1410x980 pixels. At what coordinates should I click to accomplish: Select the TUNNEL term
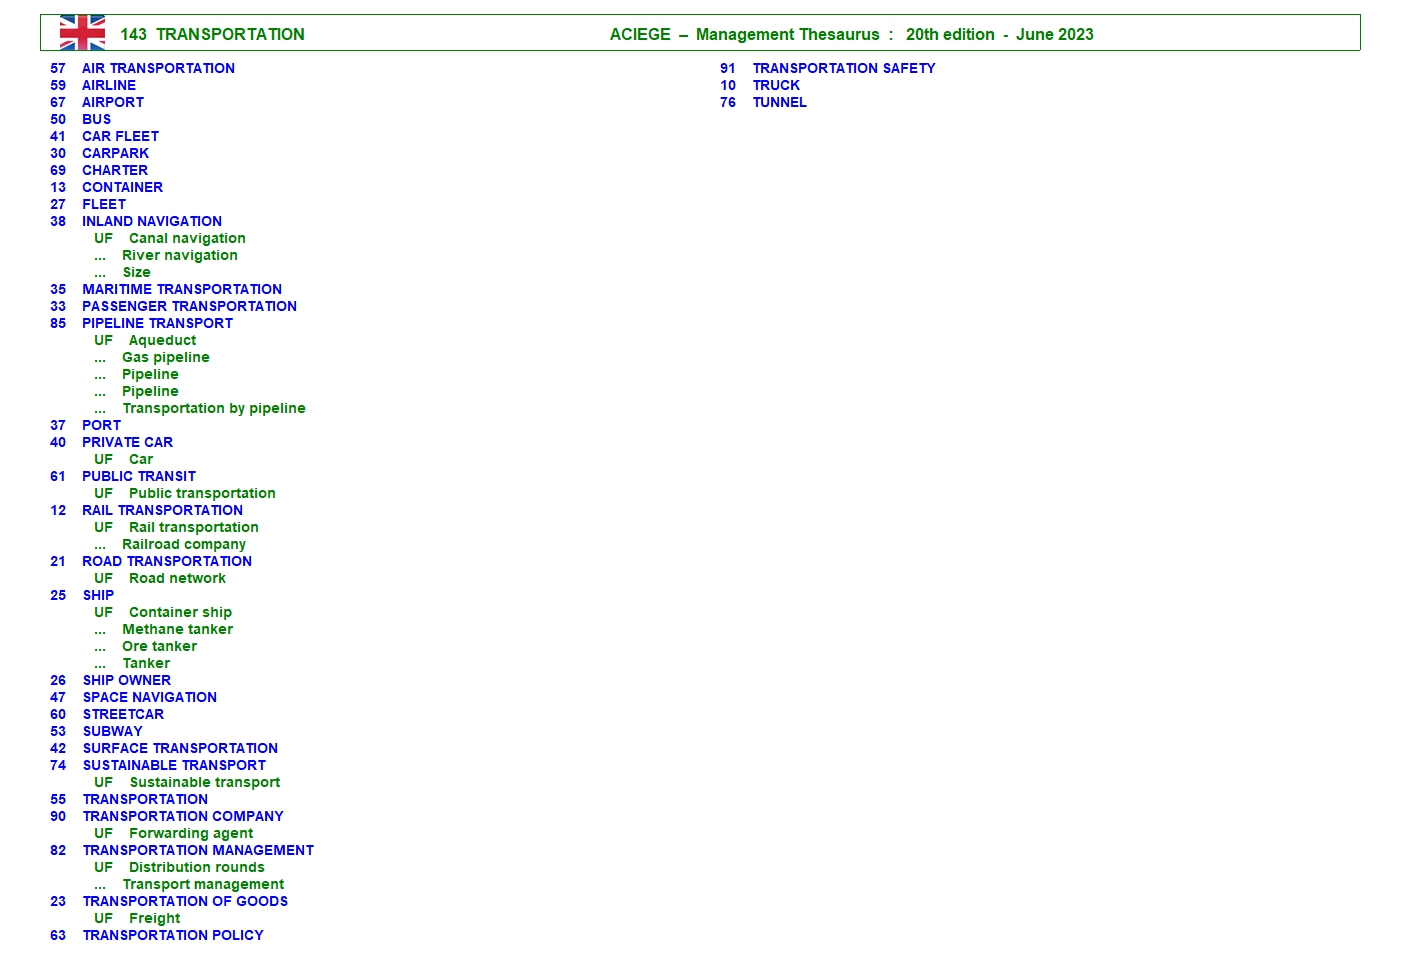[779, 102]
